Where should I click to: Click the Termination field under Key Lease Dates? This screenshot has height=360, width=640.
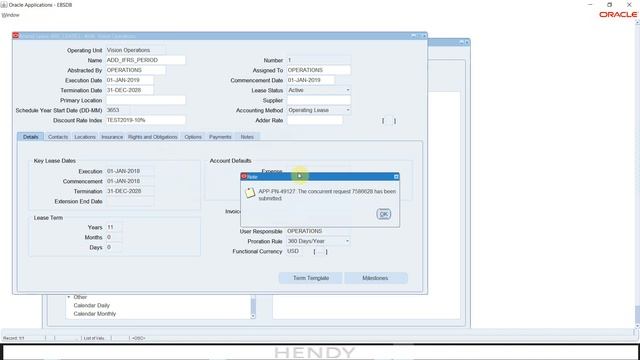tap(129, 191)
